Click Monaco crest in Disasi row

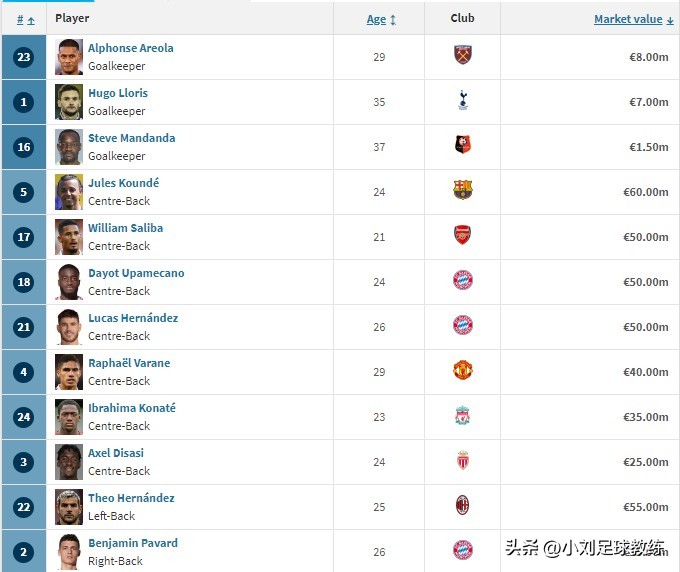point(462,461)
